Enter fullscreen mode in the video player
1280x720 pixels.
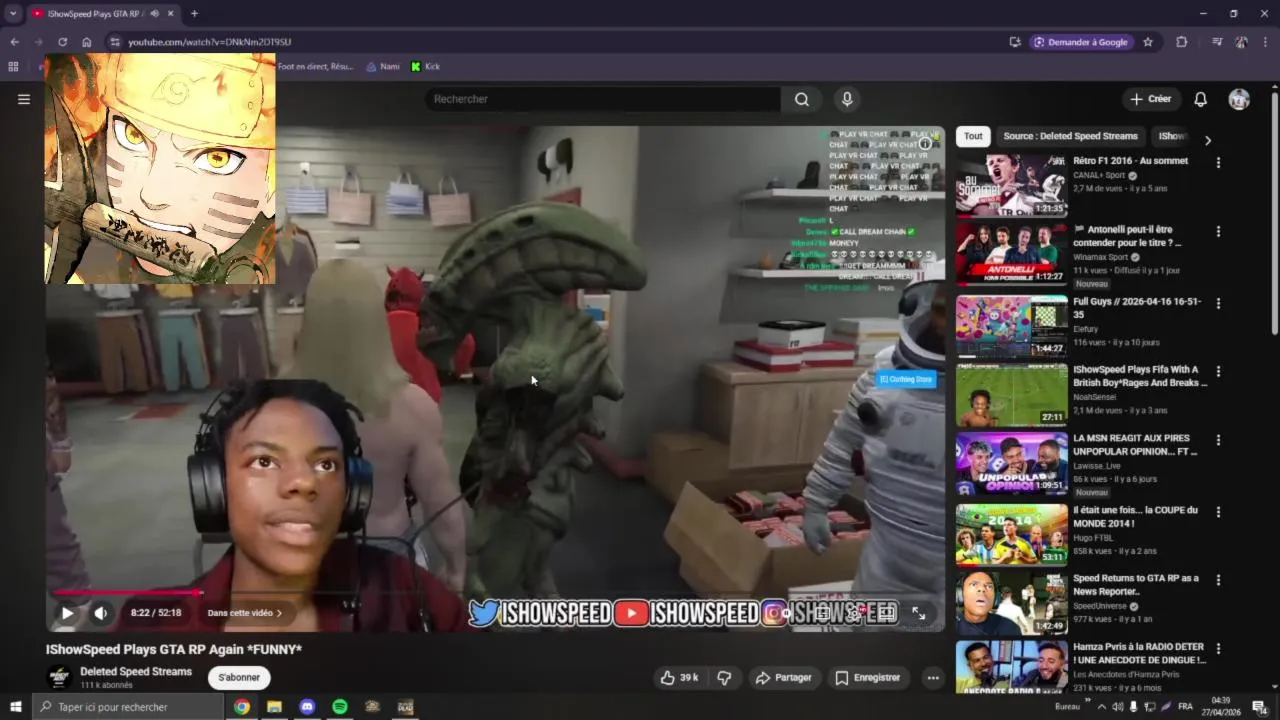coord(918,613)
